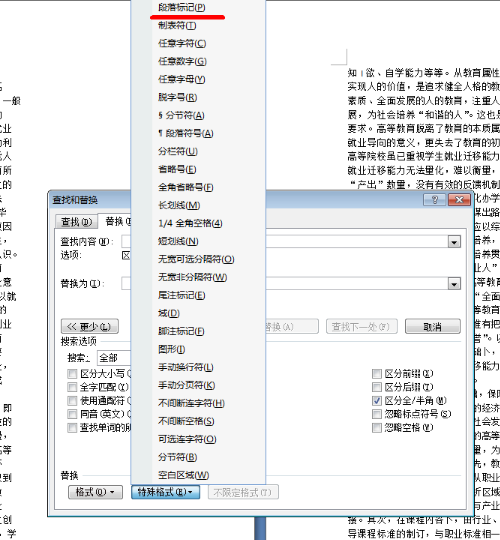
Task: Choose 空白区域(W) menu entry
Action: (184, 475)
